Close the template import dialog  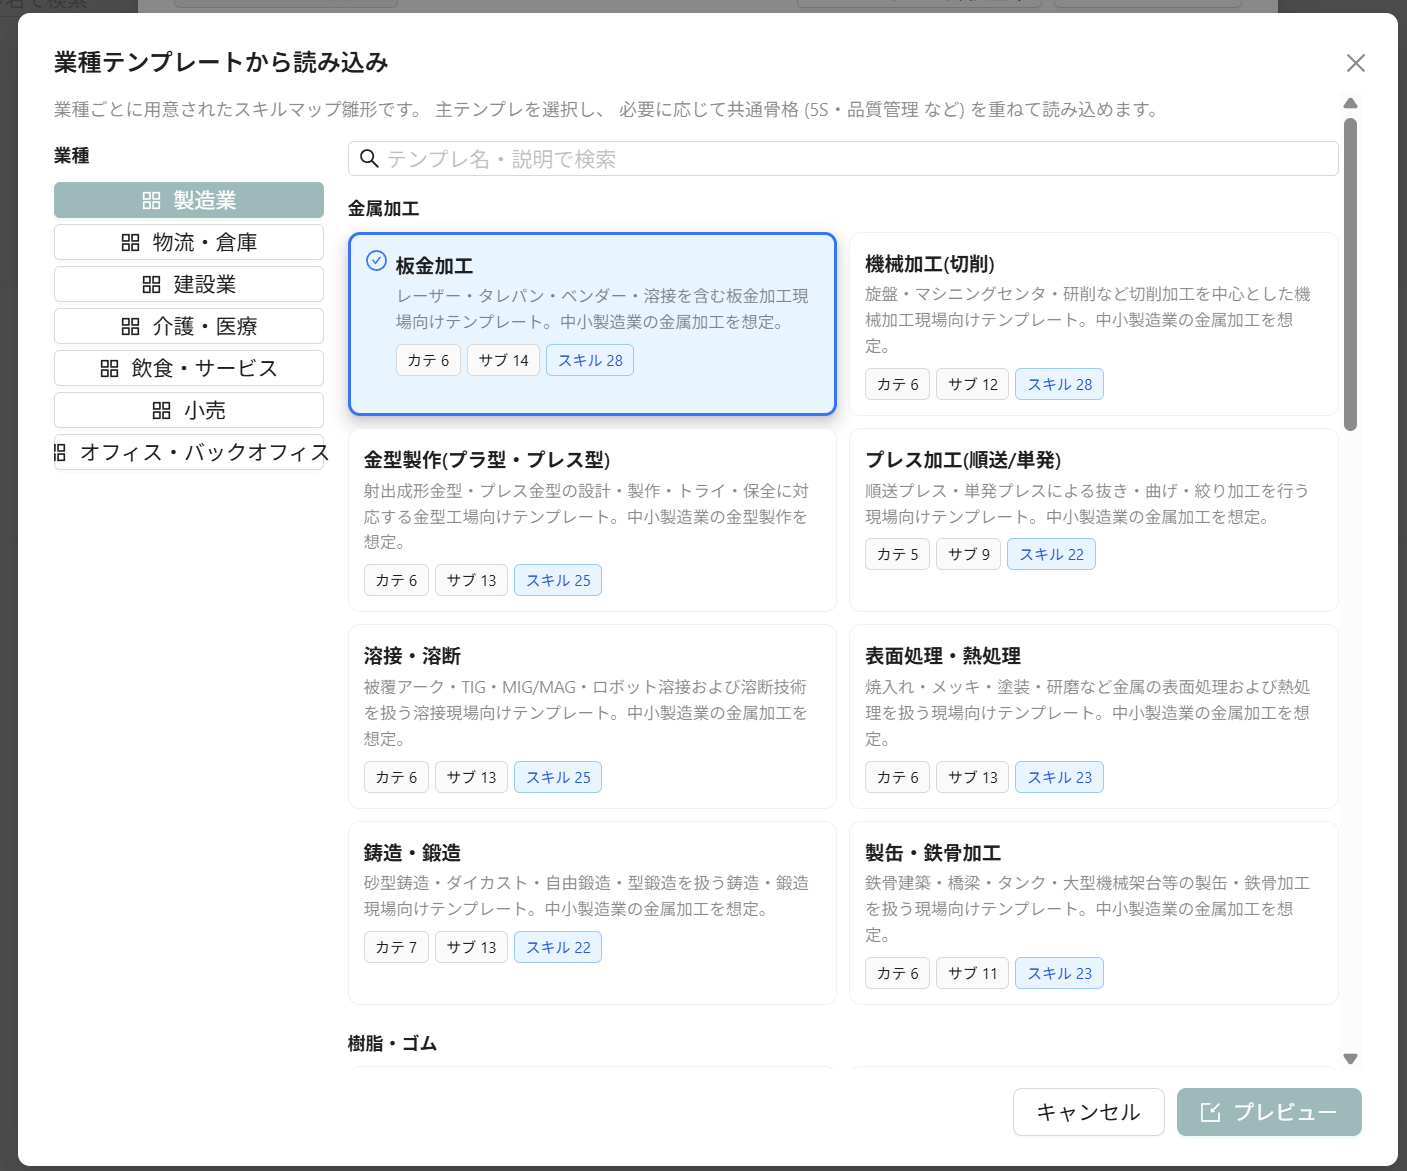tap(1356, 63)
